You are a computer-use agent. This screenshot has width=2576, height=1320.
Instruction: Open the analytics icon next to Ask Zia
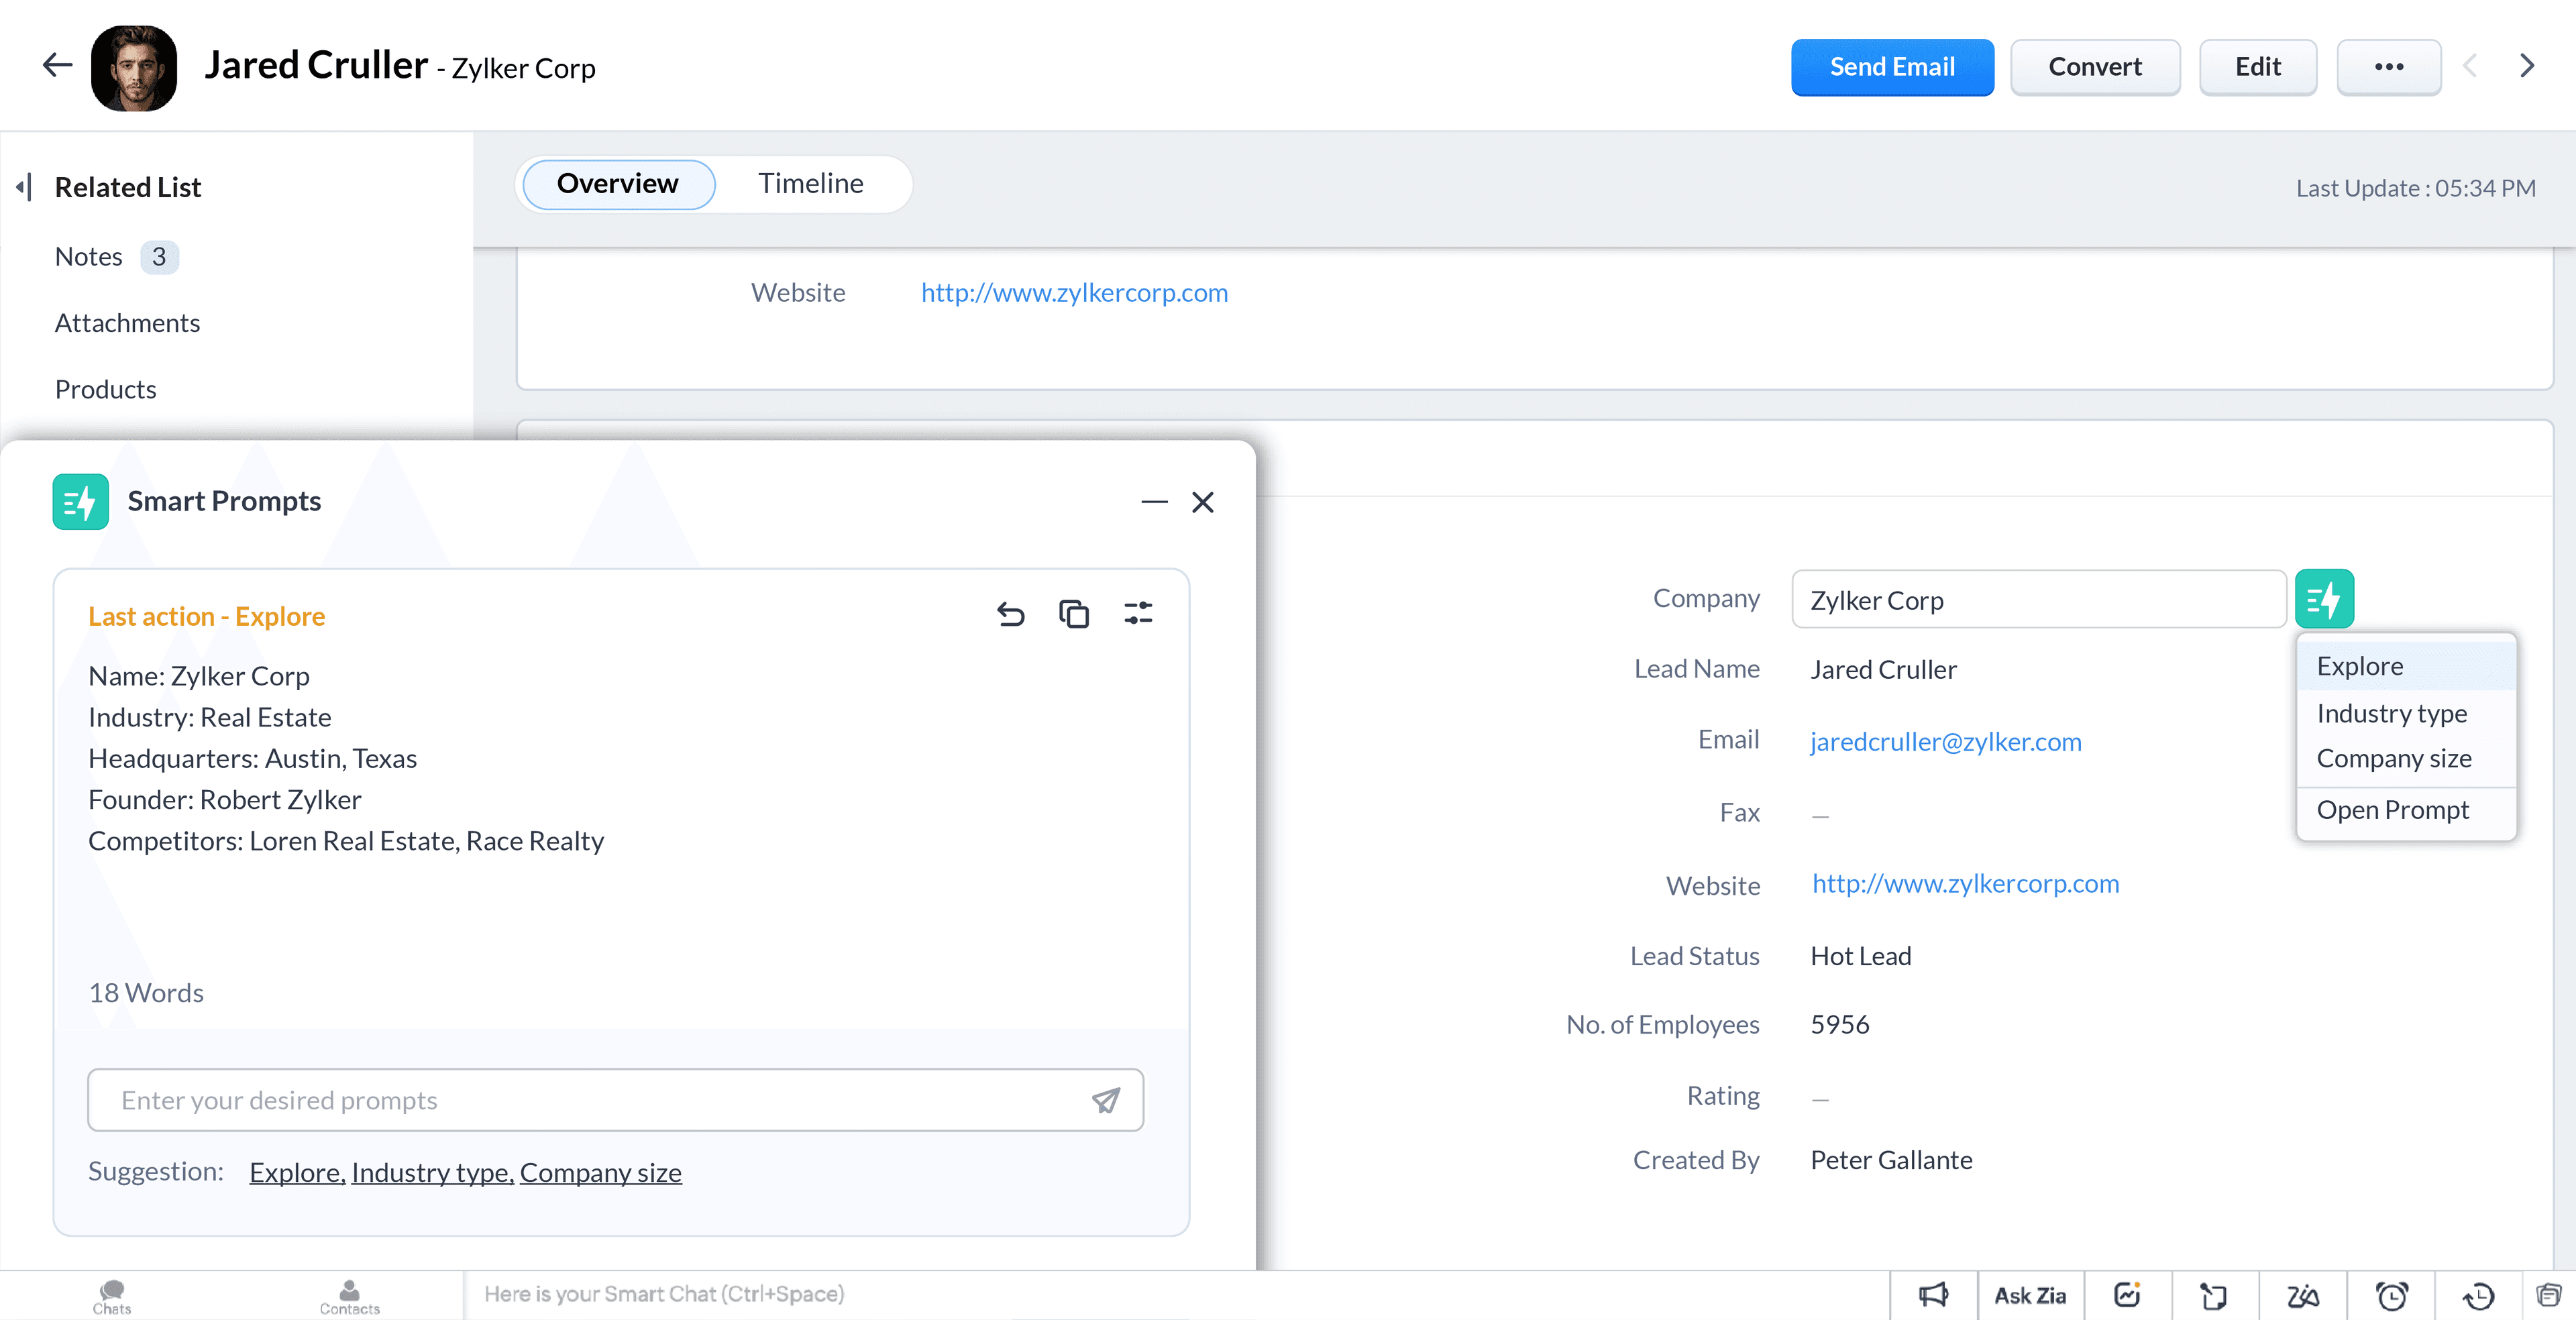pos(2127,1294)
